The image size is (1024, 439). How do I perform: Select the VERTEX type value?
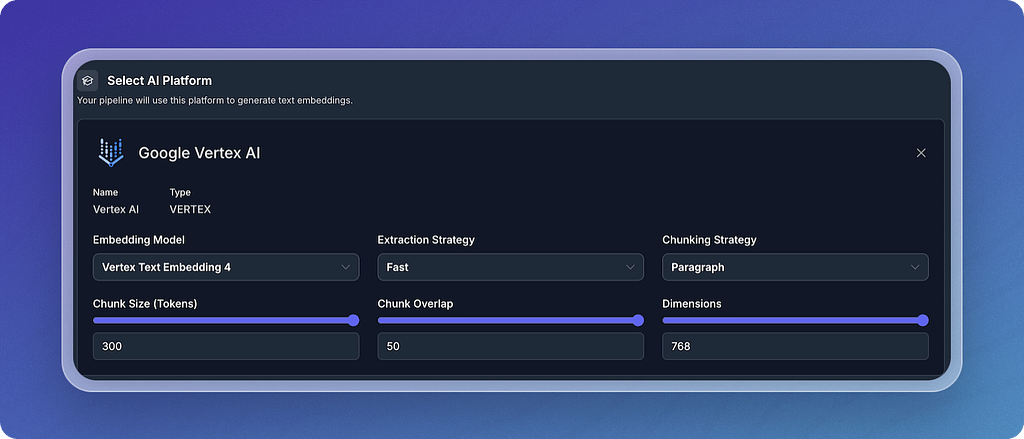[x=190, y=210]
